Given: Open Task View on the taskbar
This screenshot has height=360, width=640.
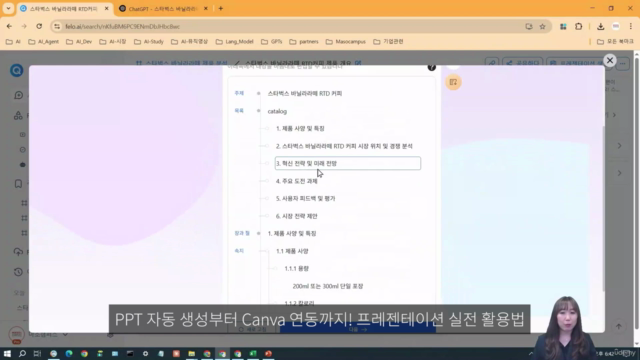Looking at the screenshot, I should click(x=37, y=353).
